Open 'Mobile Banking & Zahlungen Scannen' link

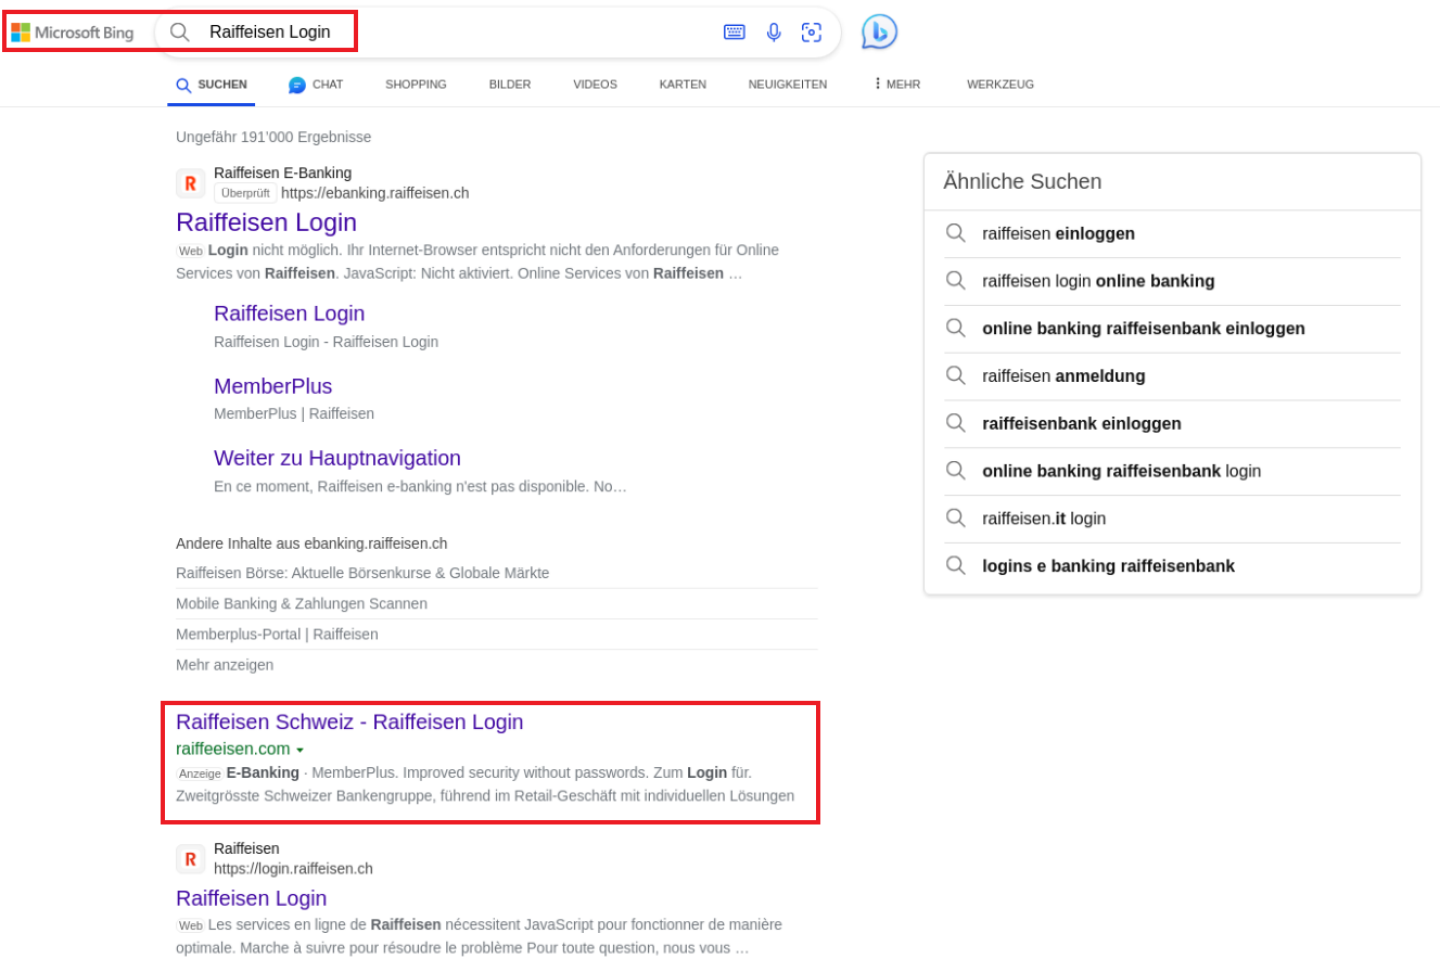[x=301, y=604]
